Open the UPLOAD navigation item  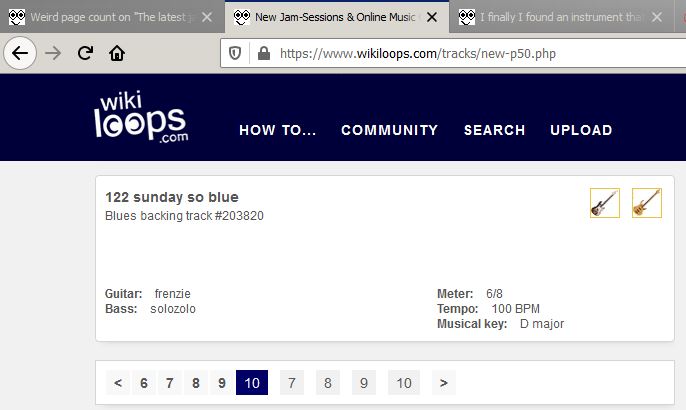point(581,130)
